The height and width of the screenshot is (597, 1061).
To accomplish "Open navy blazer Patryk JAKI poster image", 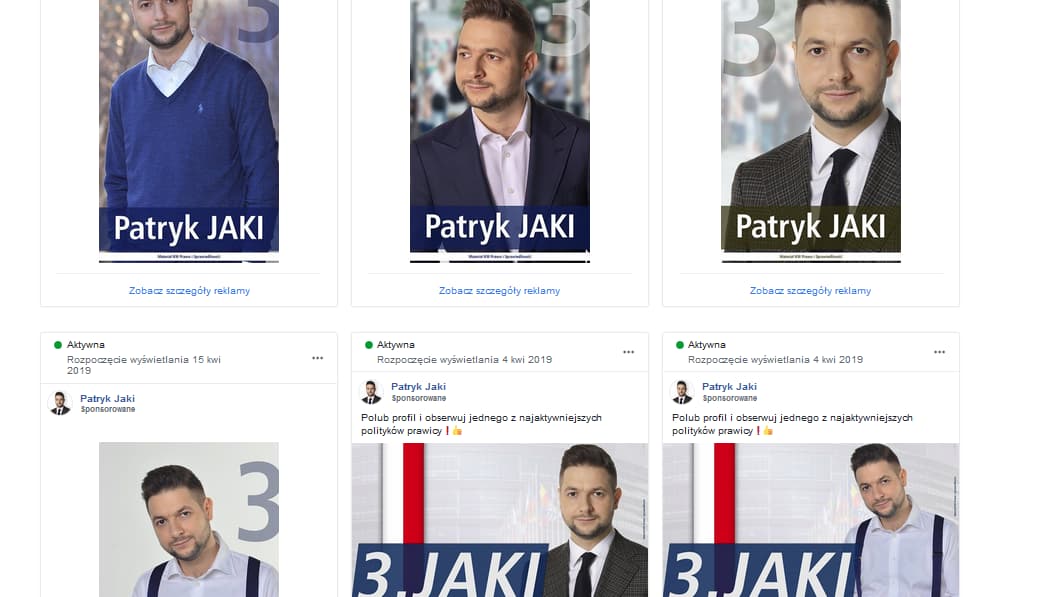I will click(x=499, y=131).
